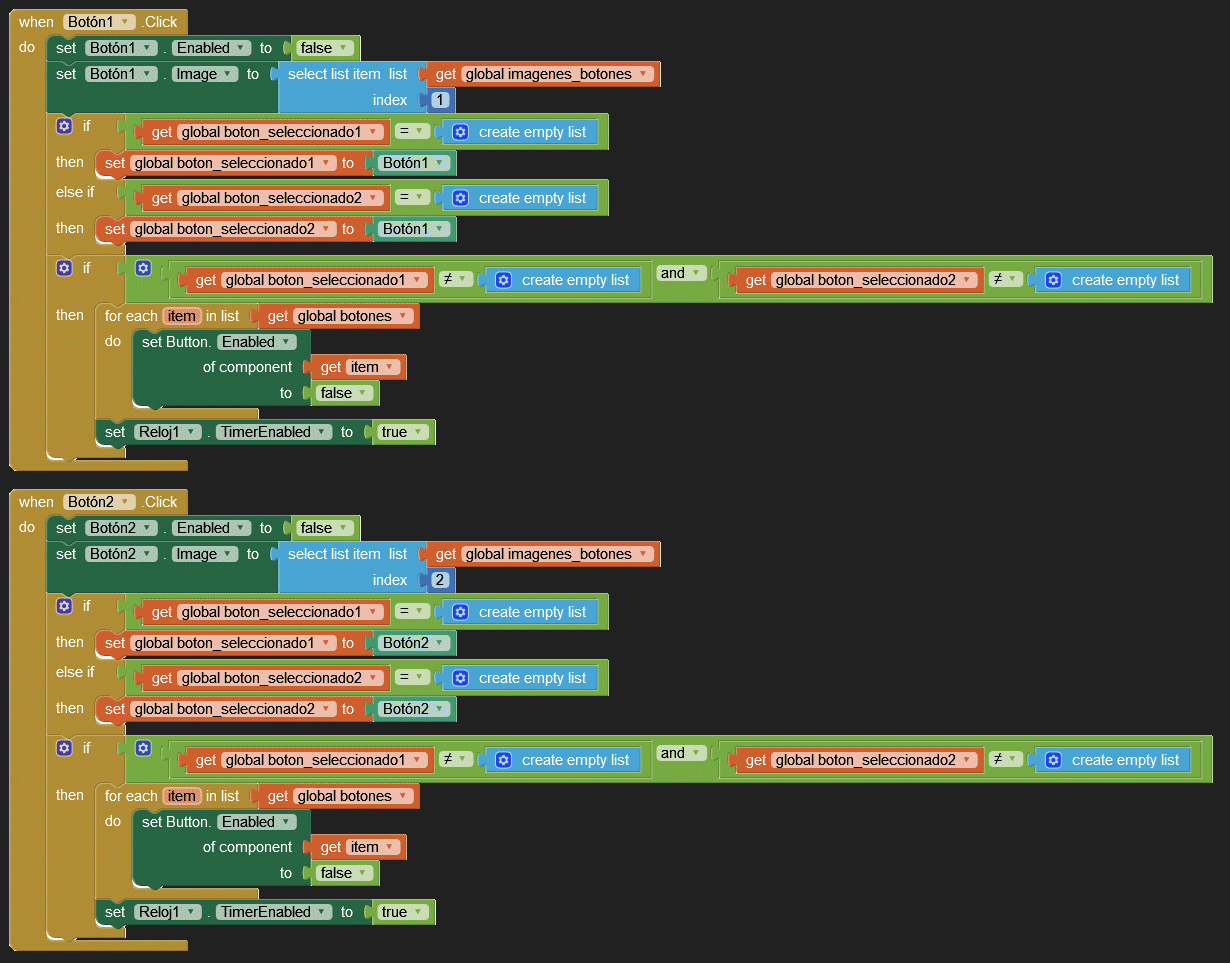
Task: Click the item variable in Botón1 for each loop
Action: [x=182, y=316]
